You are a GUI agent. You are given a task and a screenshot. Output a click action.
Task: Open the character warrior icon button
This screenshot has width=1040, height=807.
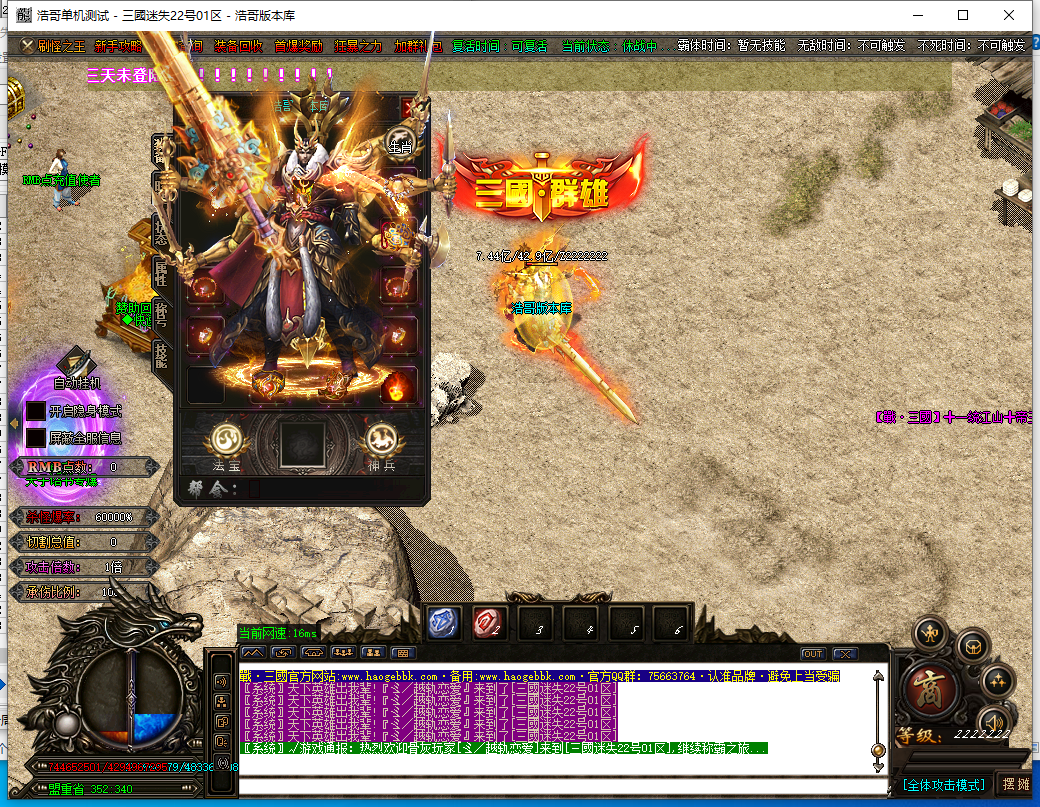931,633
